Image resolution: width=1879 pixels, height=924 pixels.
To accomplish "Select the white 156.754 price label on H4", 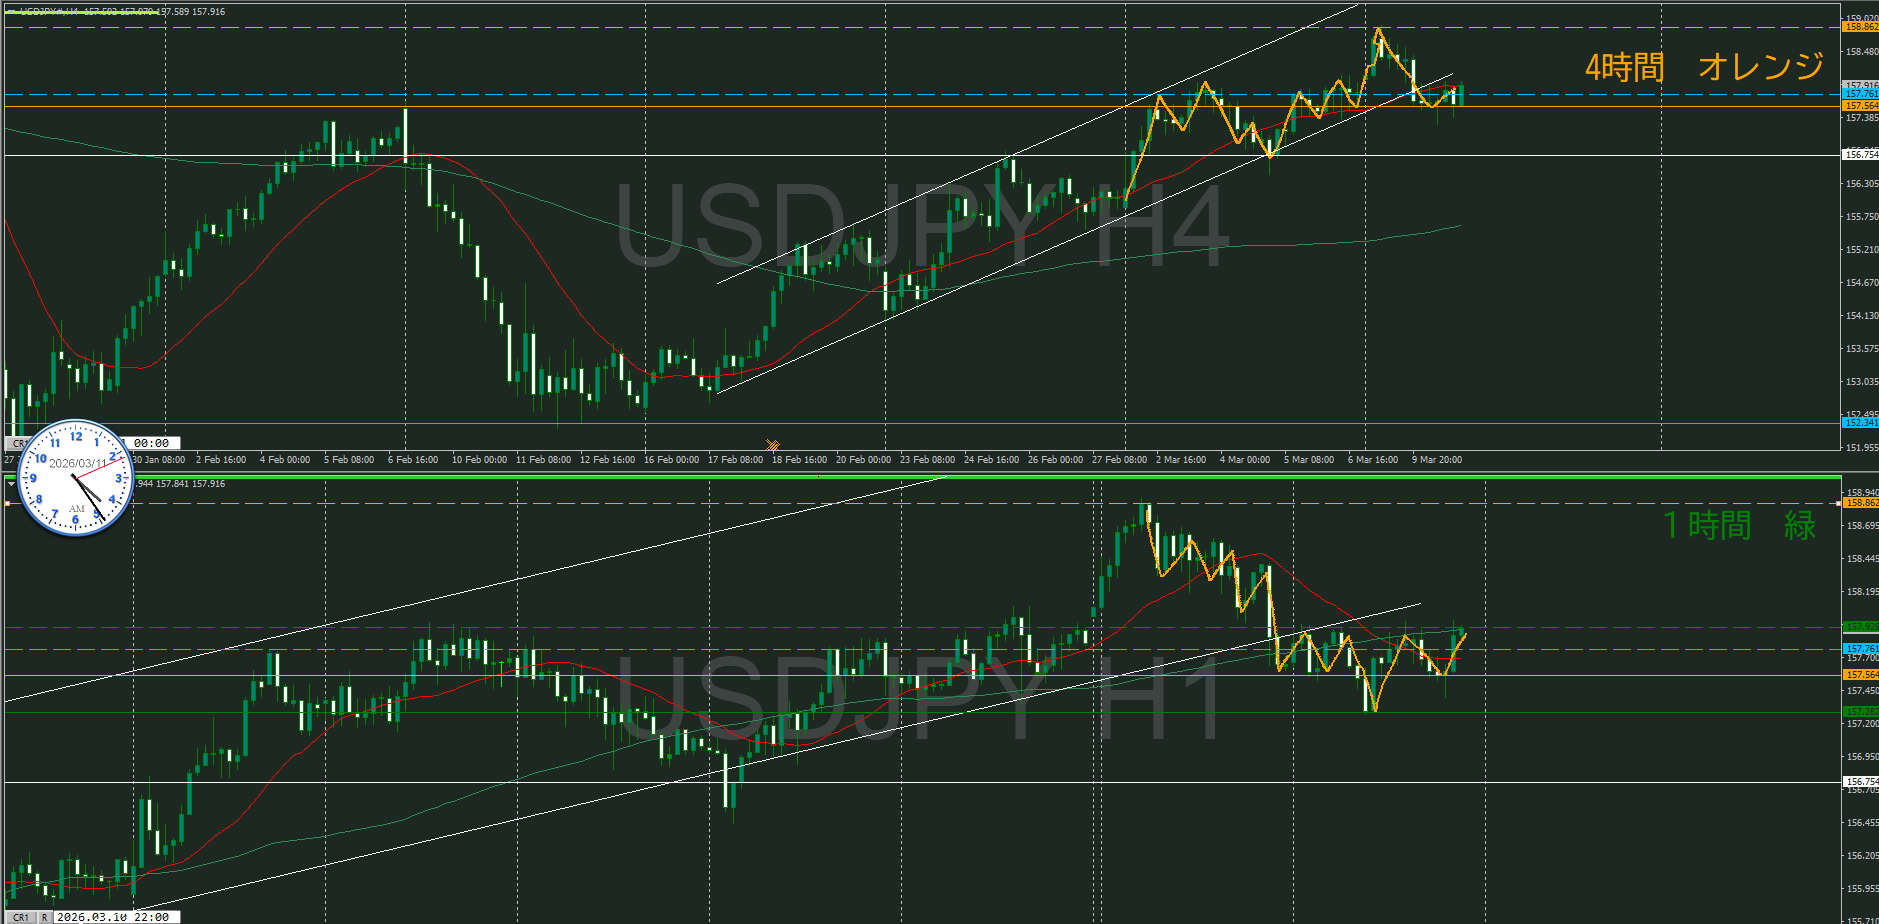I will pyautogui.click(x=1860, y=155).
